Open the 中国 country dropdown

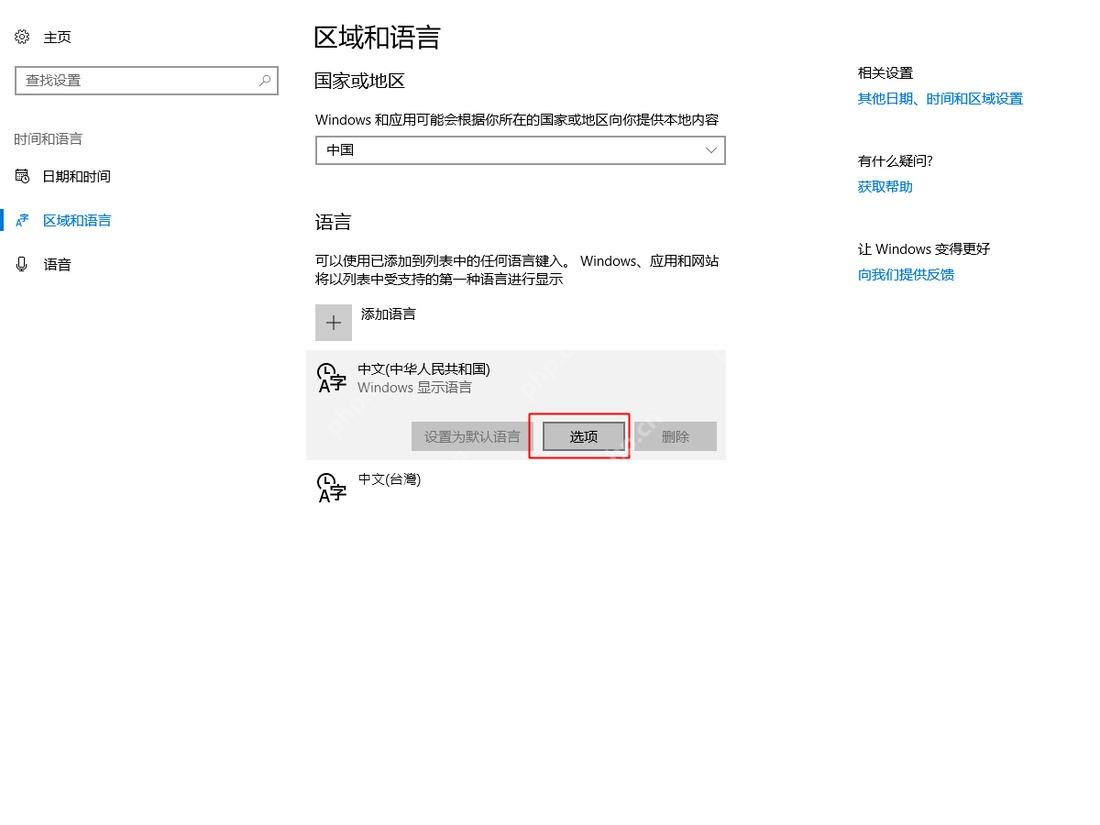tap(521, 150)
